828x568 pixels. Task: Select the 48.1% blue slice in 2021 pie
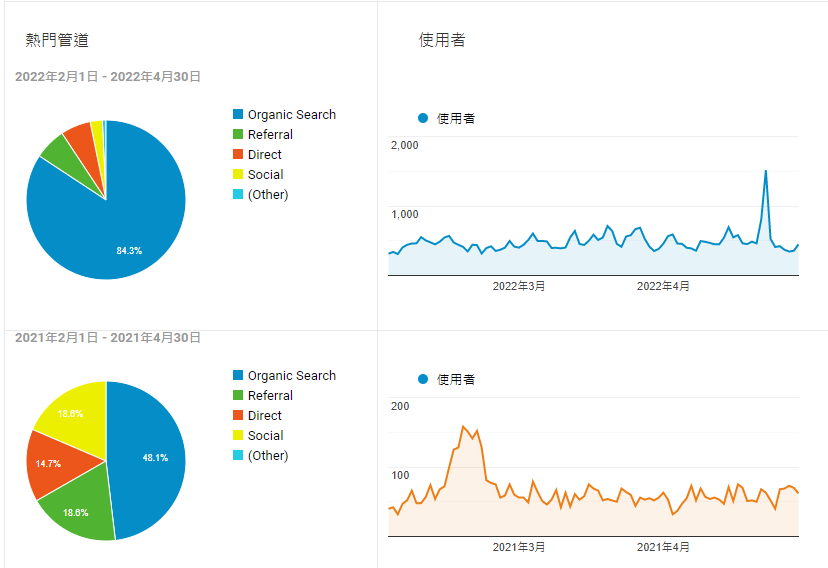(150, 458)
